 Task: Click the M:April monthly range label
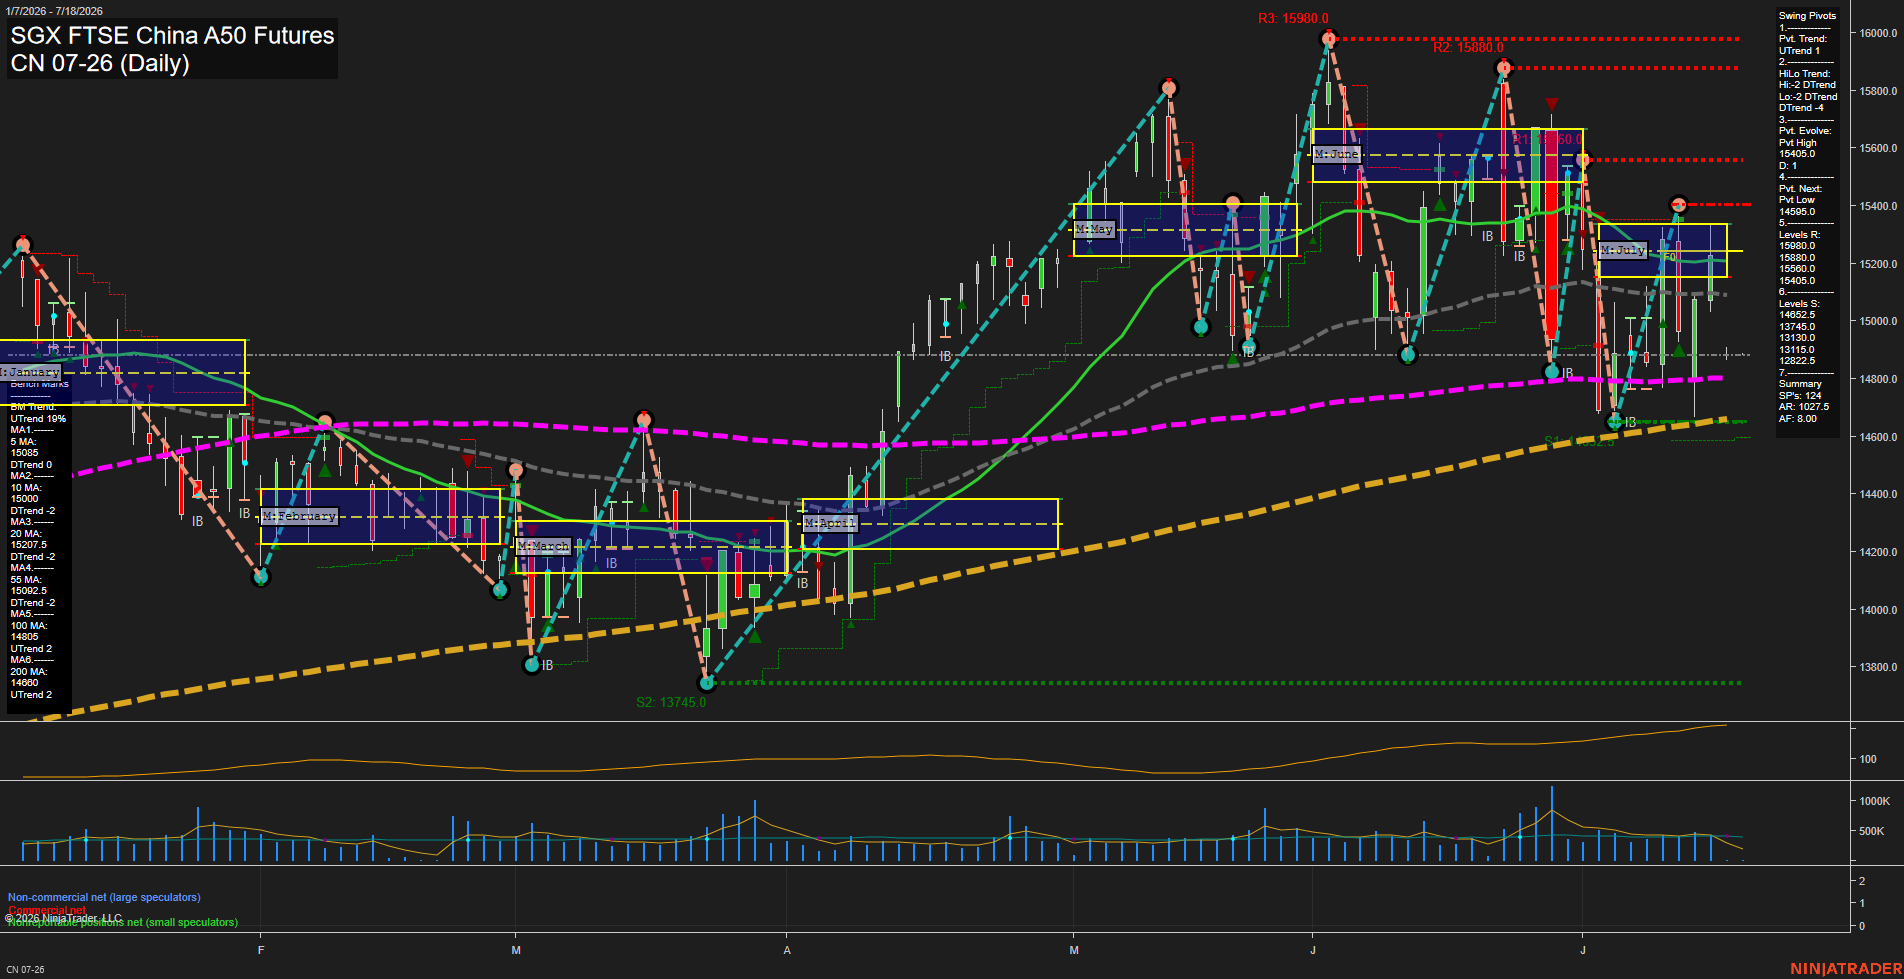[x=830, y=523]
